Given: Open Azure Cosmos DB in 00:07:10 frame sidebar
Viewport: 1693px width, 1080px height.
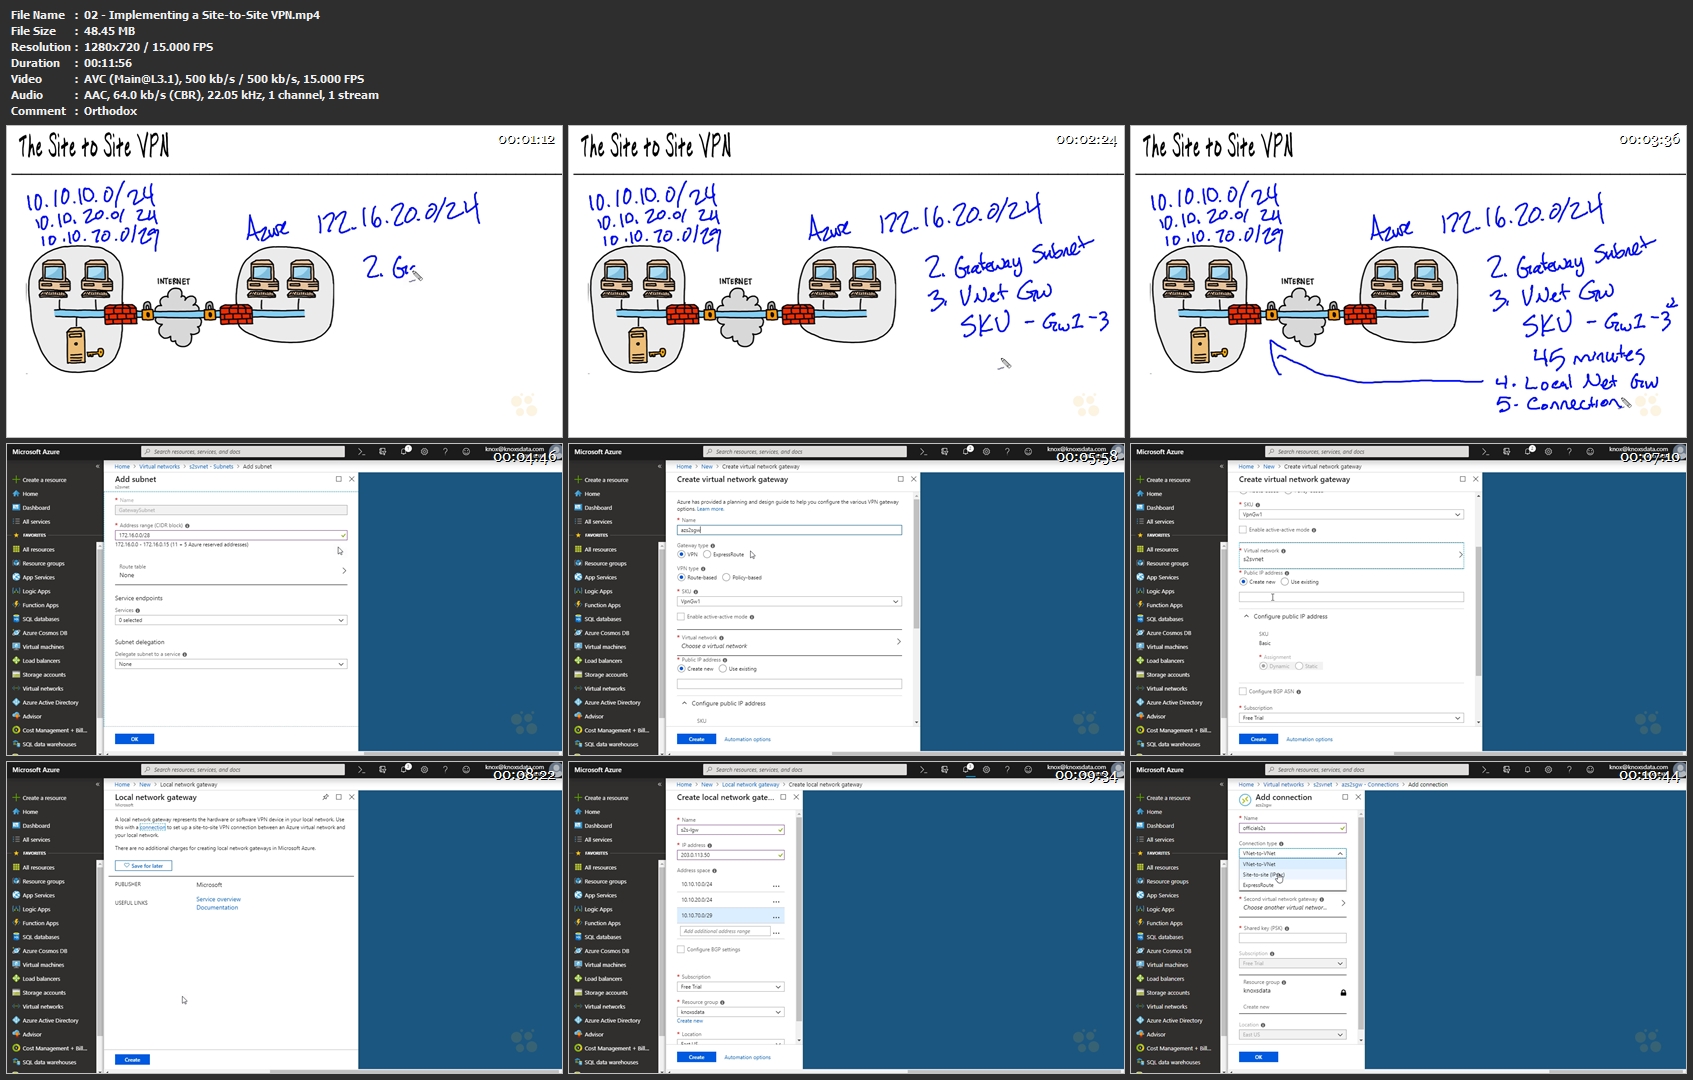Looking at the screenshot, I should coord(1162,633).
